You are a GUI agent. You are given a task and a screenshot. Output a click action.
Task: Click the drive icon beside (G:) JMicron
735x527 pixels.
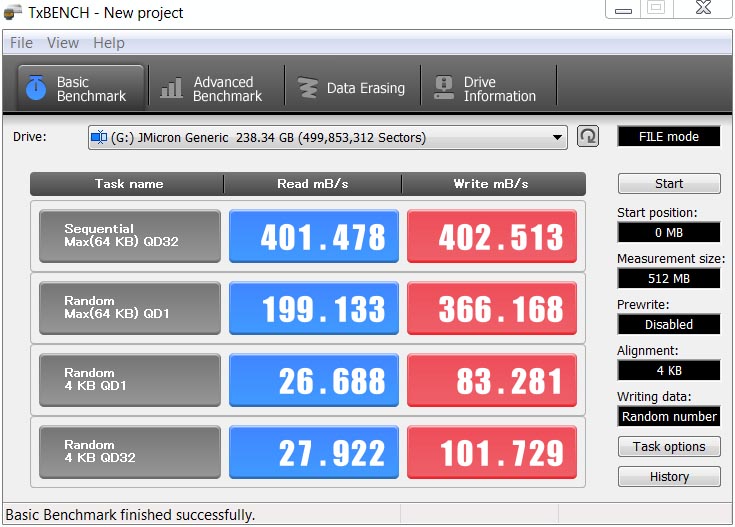click(x=99, y=137)
